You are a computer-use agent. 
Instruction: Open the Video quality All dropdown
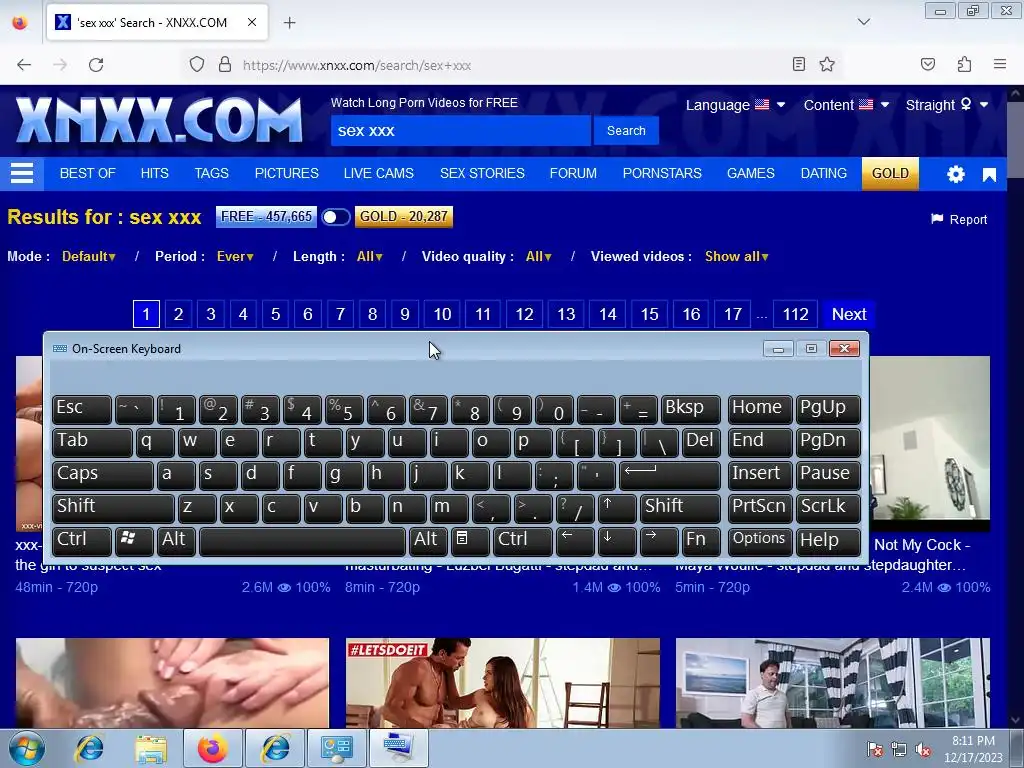[539, 257]
